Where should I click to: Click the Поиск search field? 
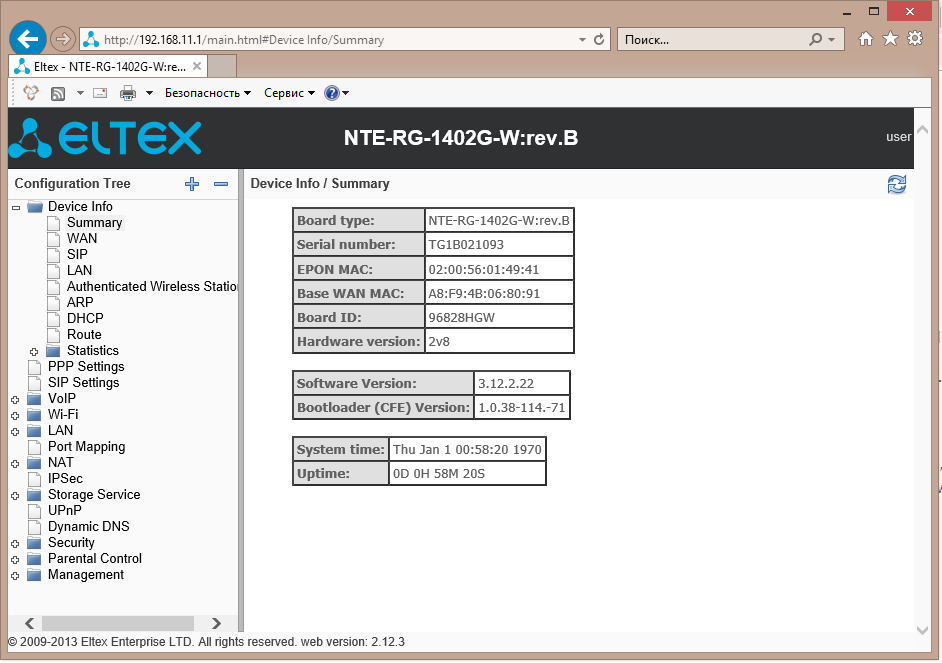coord(712,40)
